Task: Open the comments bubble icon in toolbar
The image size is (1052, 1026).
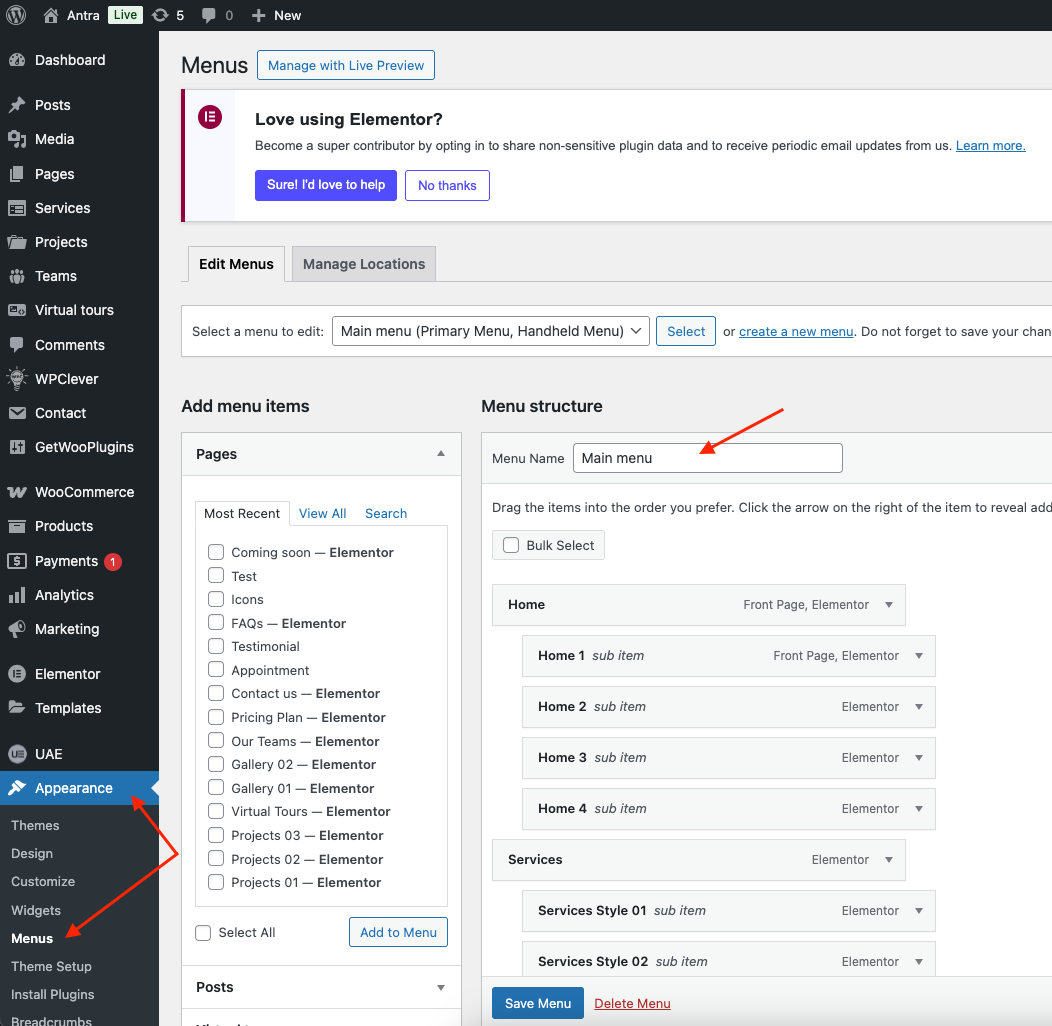Action: point(209,15)
